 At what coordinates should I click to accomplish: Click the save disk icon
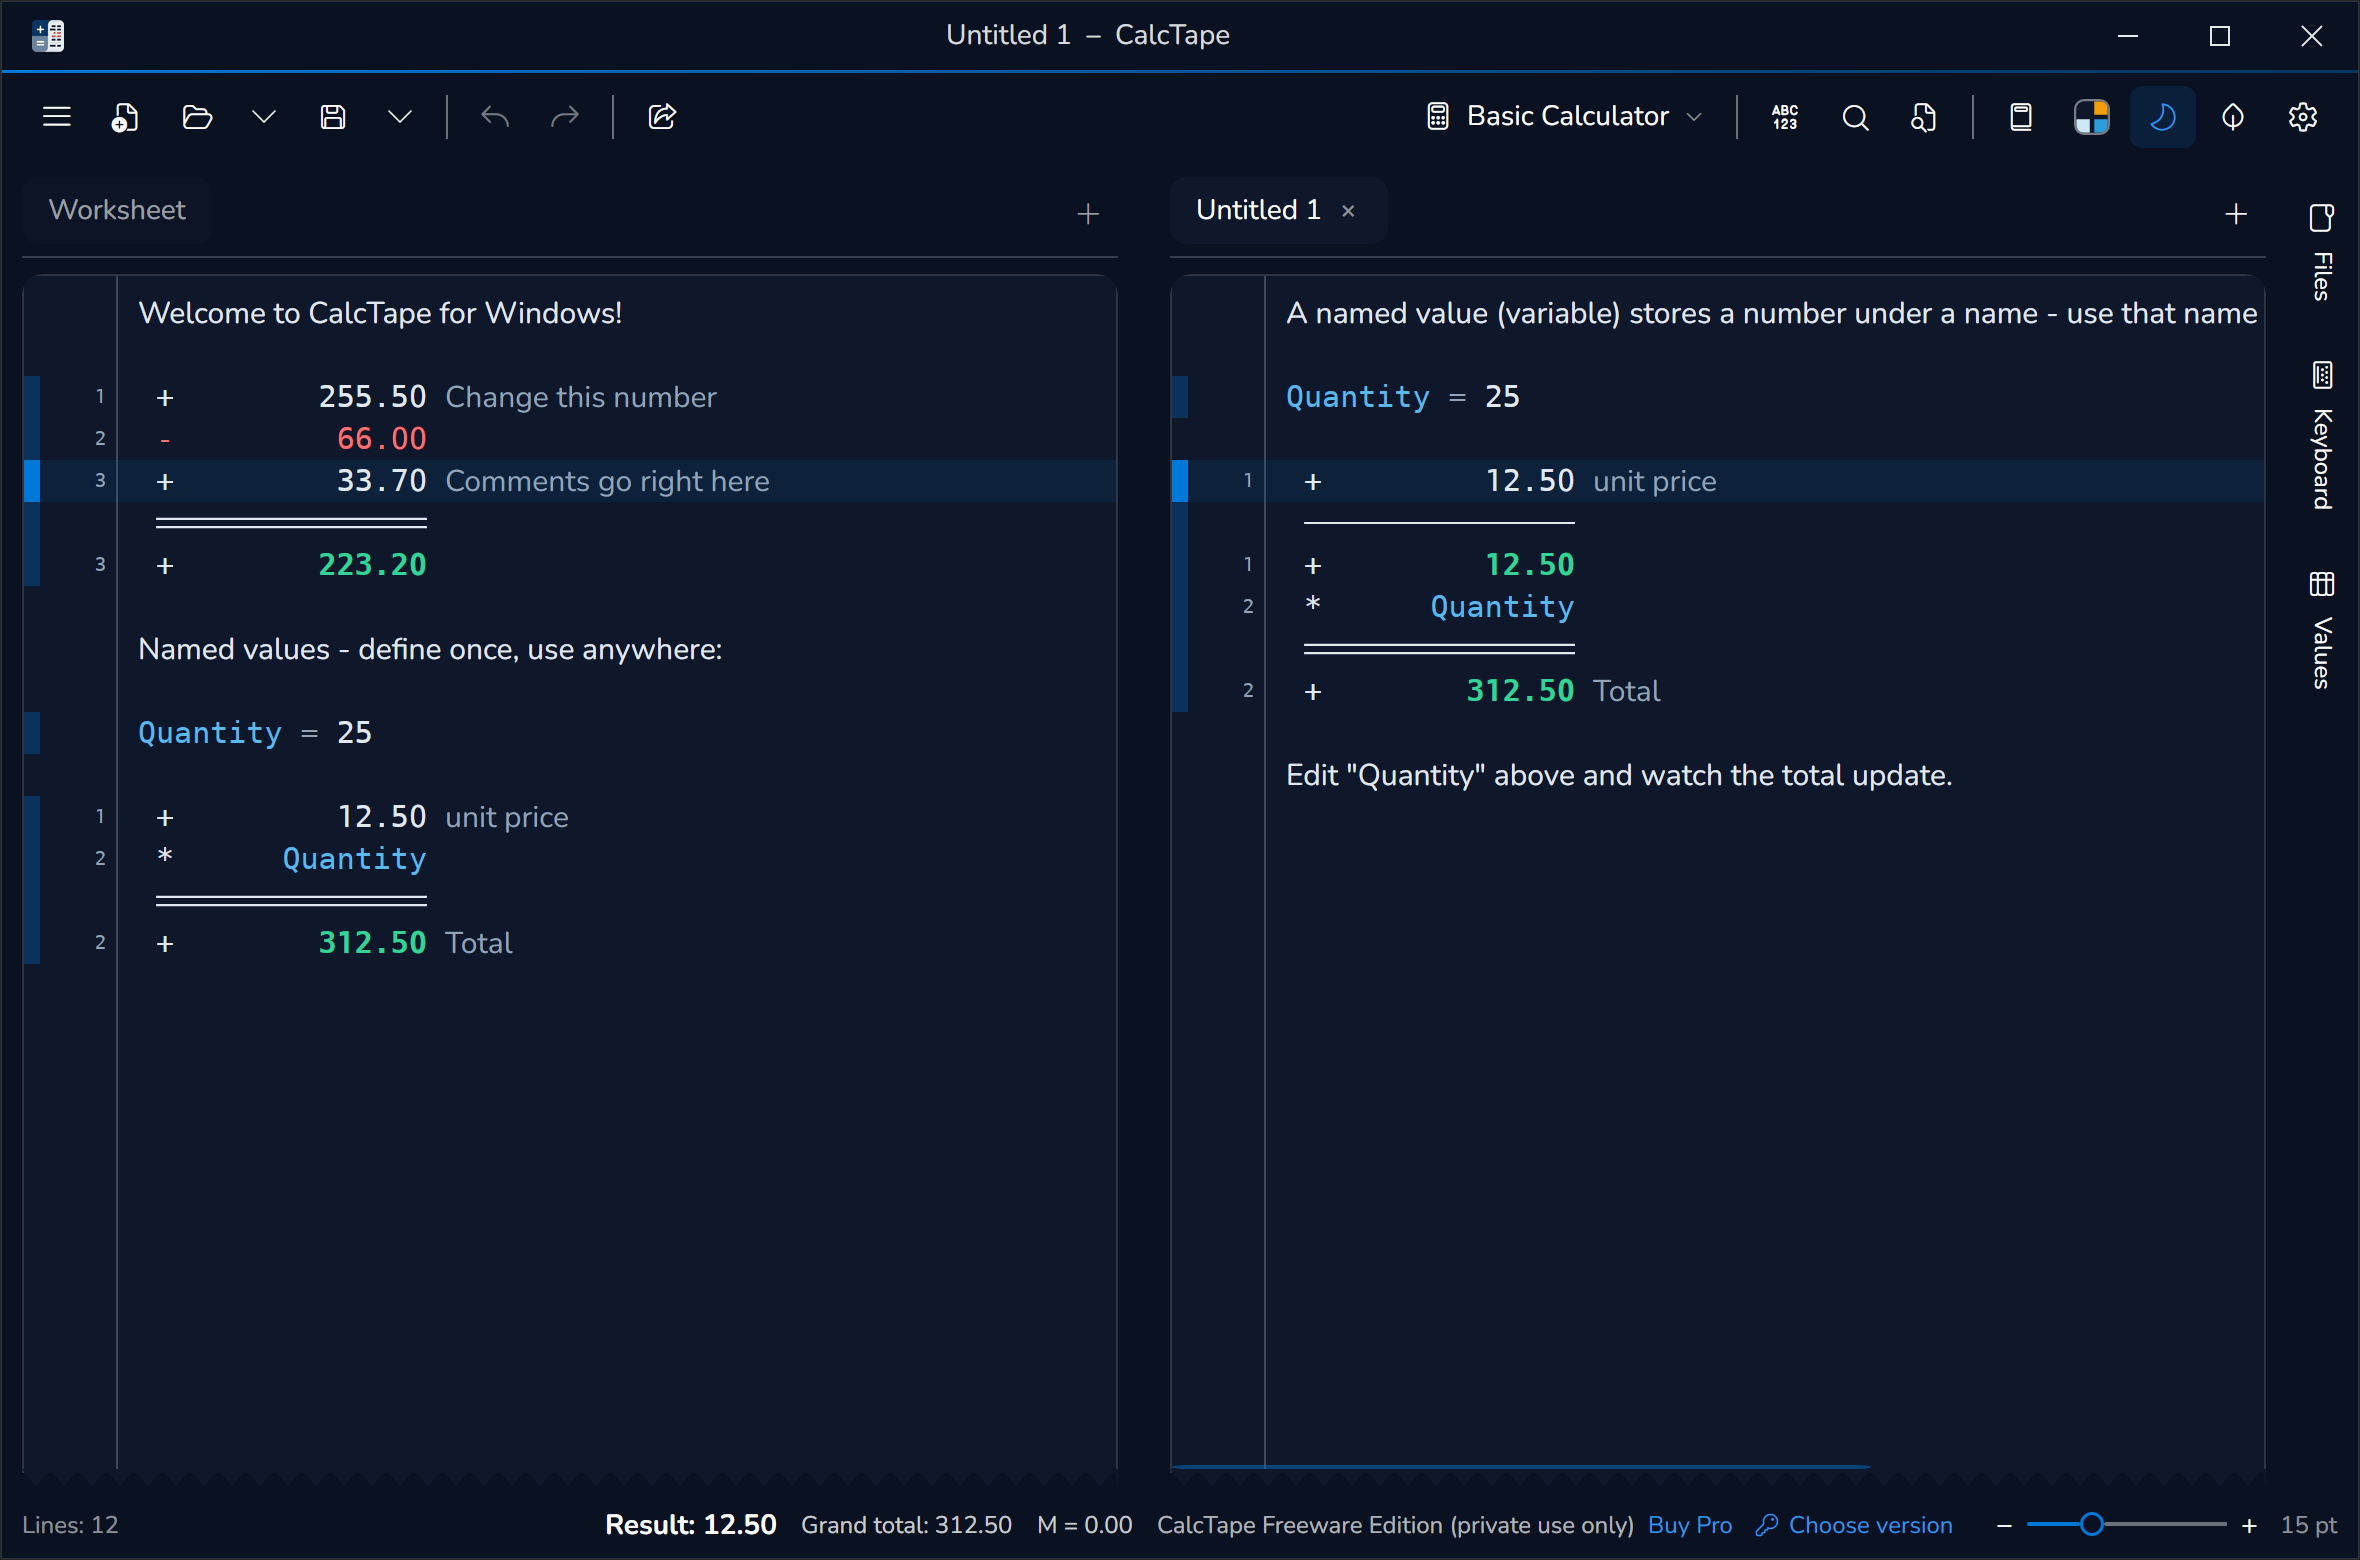tap(333, 117)
